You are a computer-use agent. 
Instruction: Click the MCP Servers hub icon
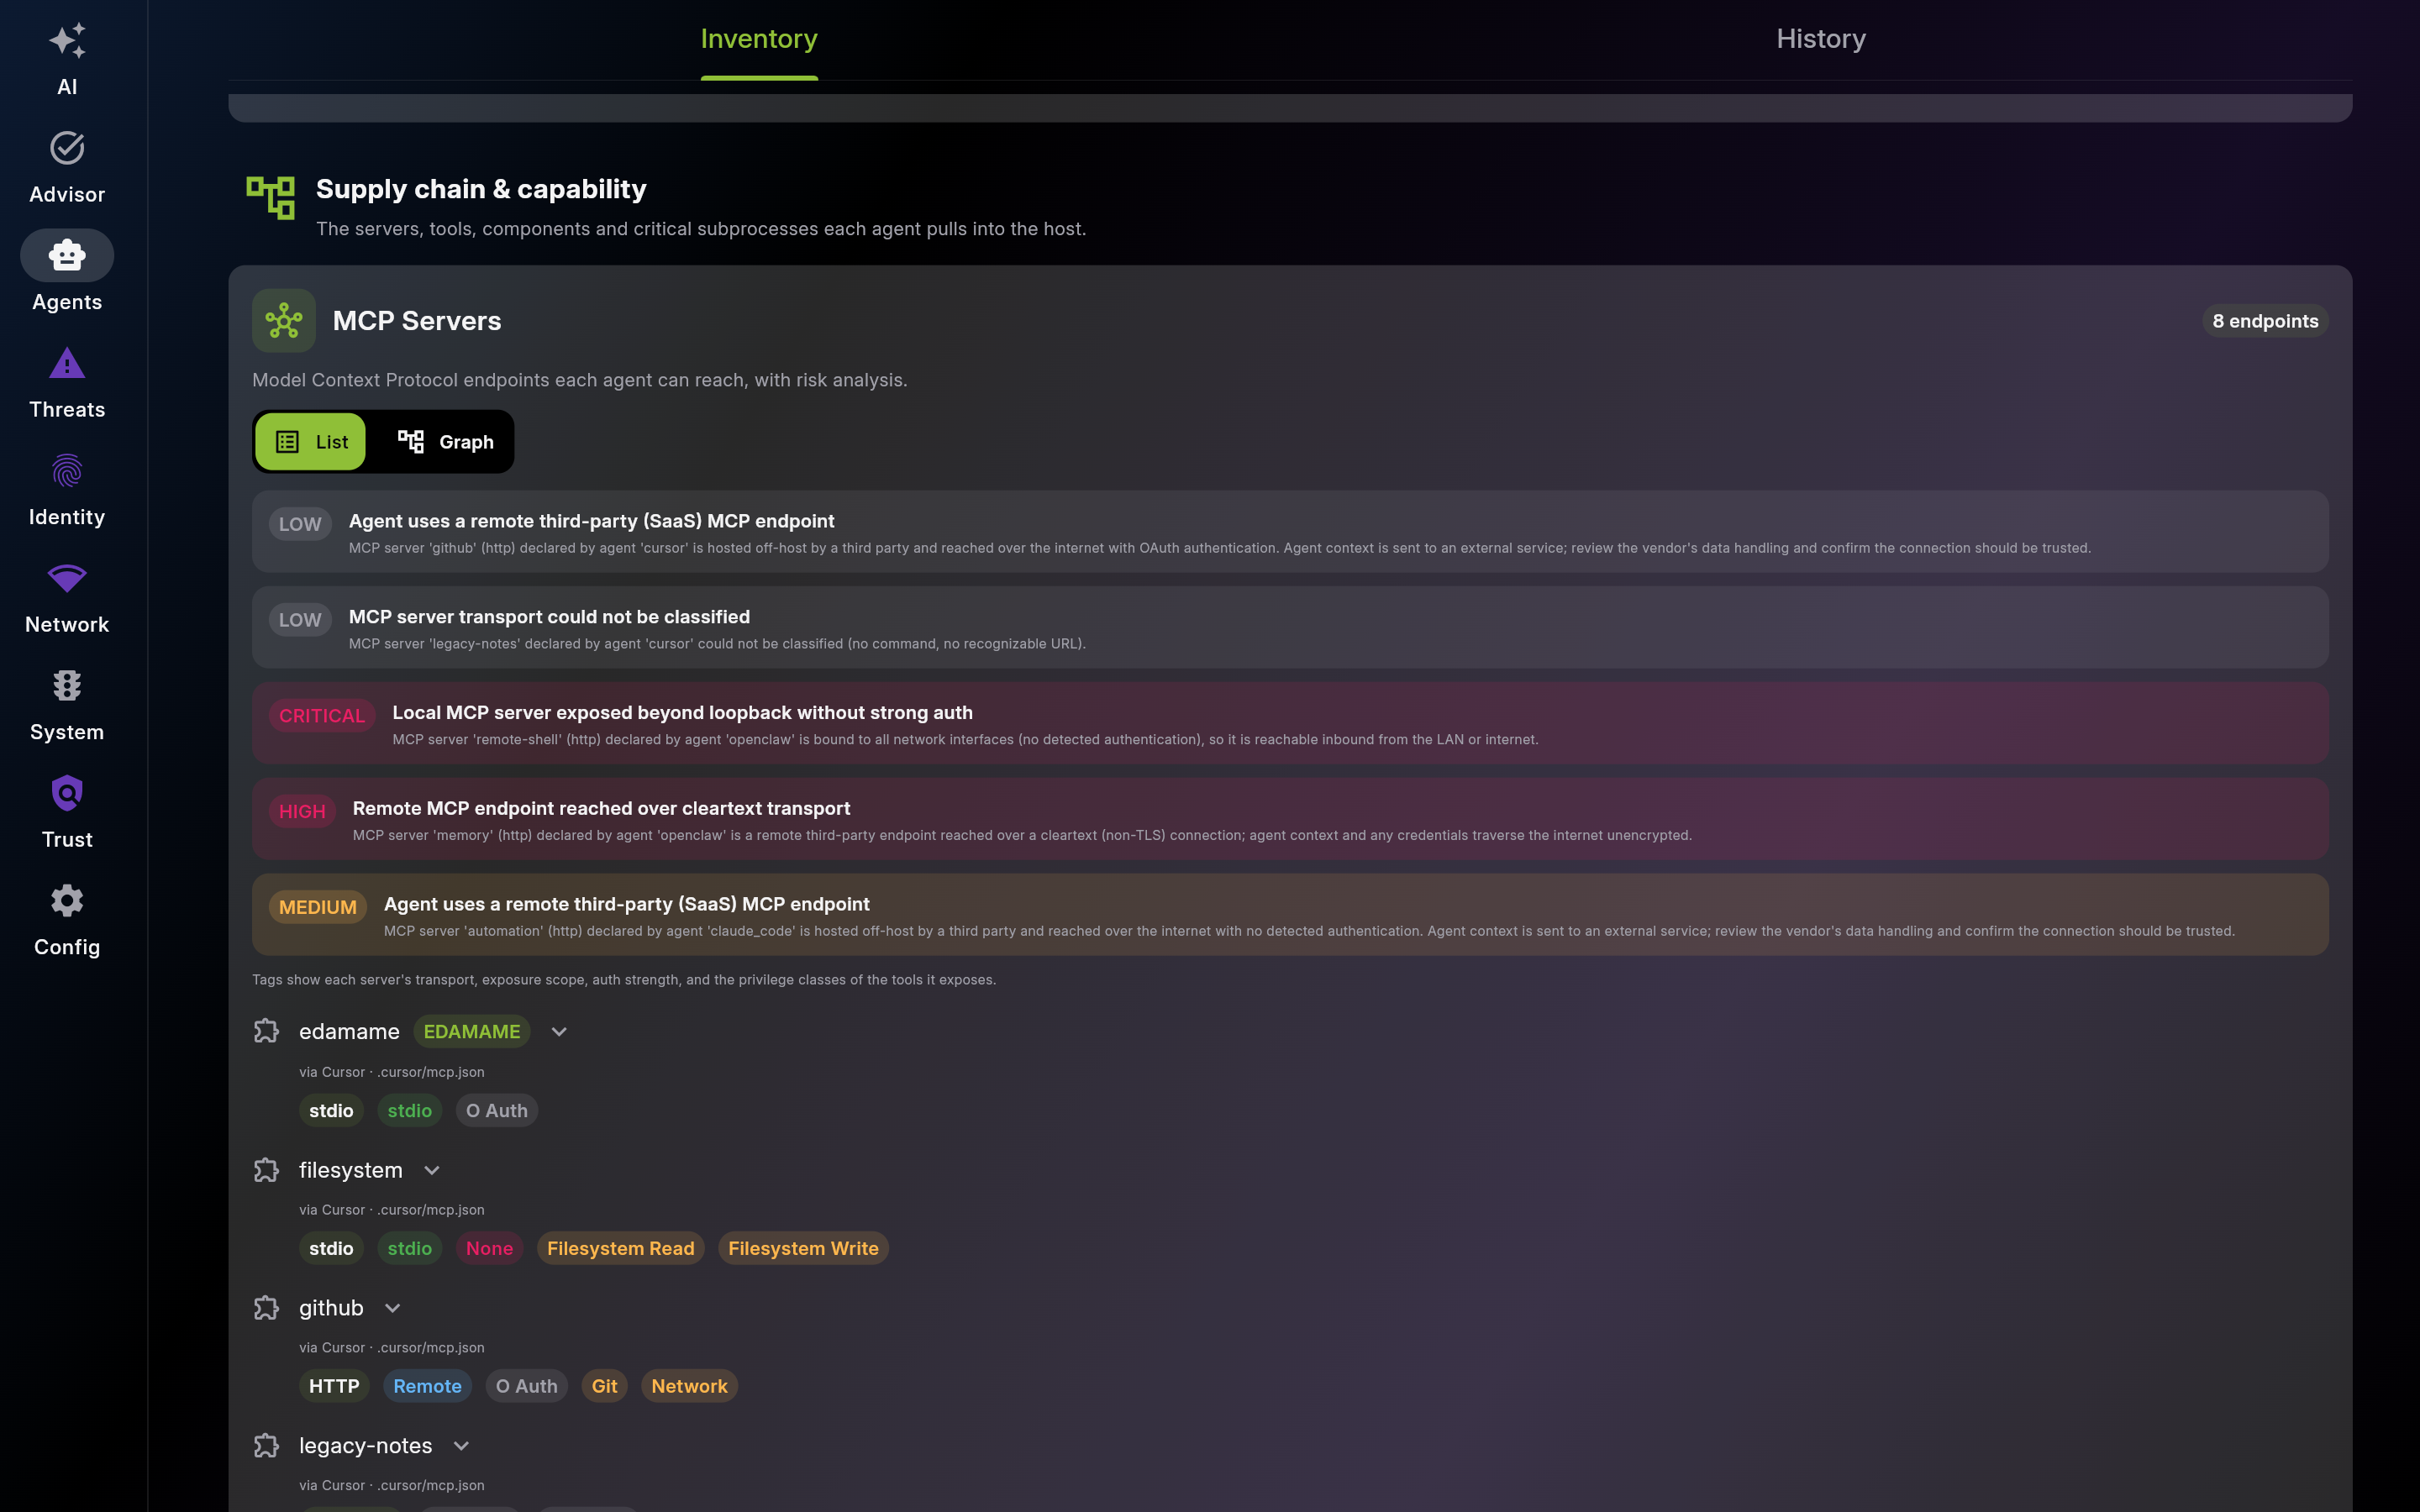coord(284,321)
